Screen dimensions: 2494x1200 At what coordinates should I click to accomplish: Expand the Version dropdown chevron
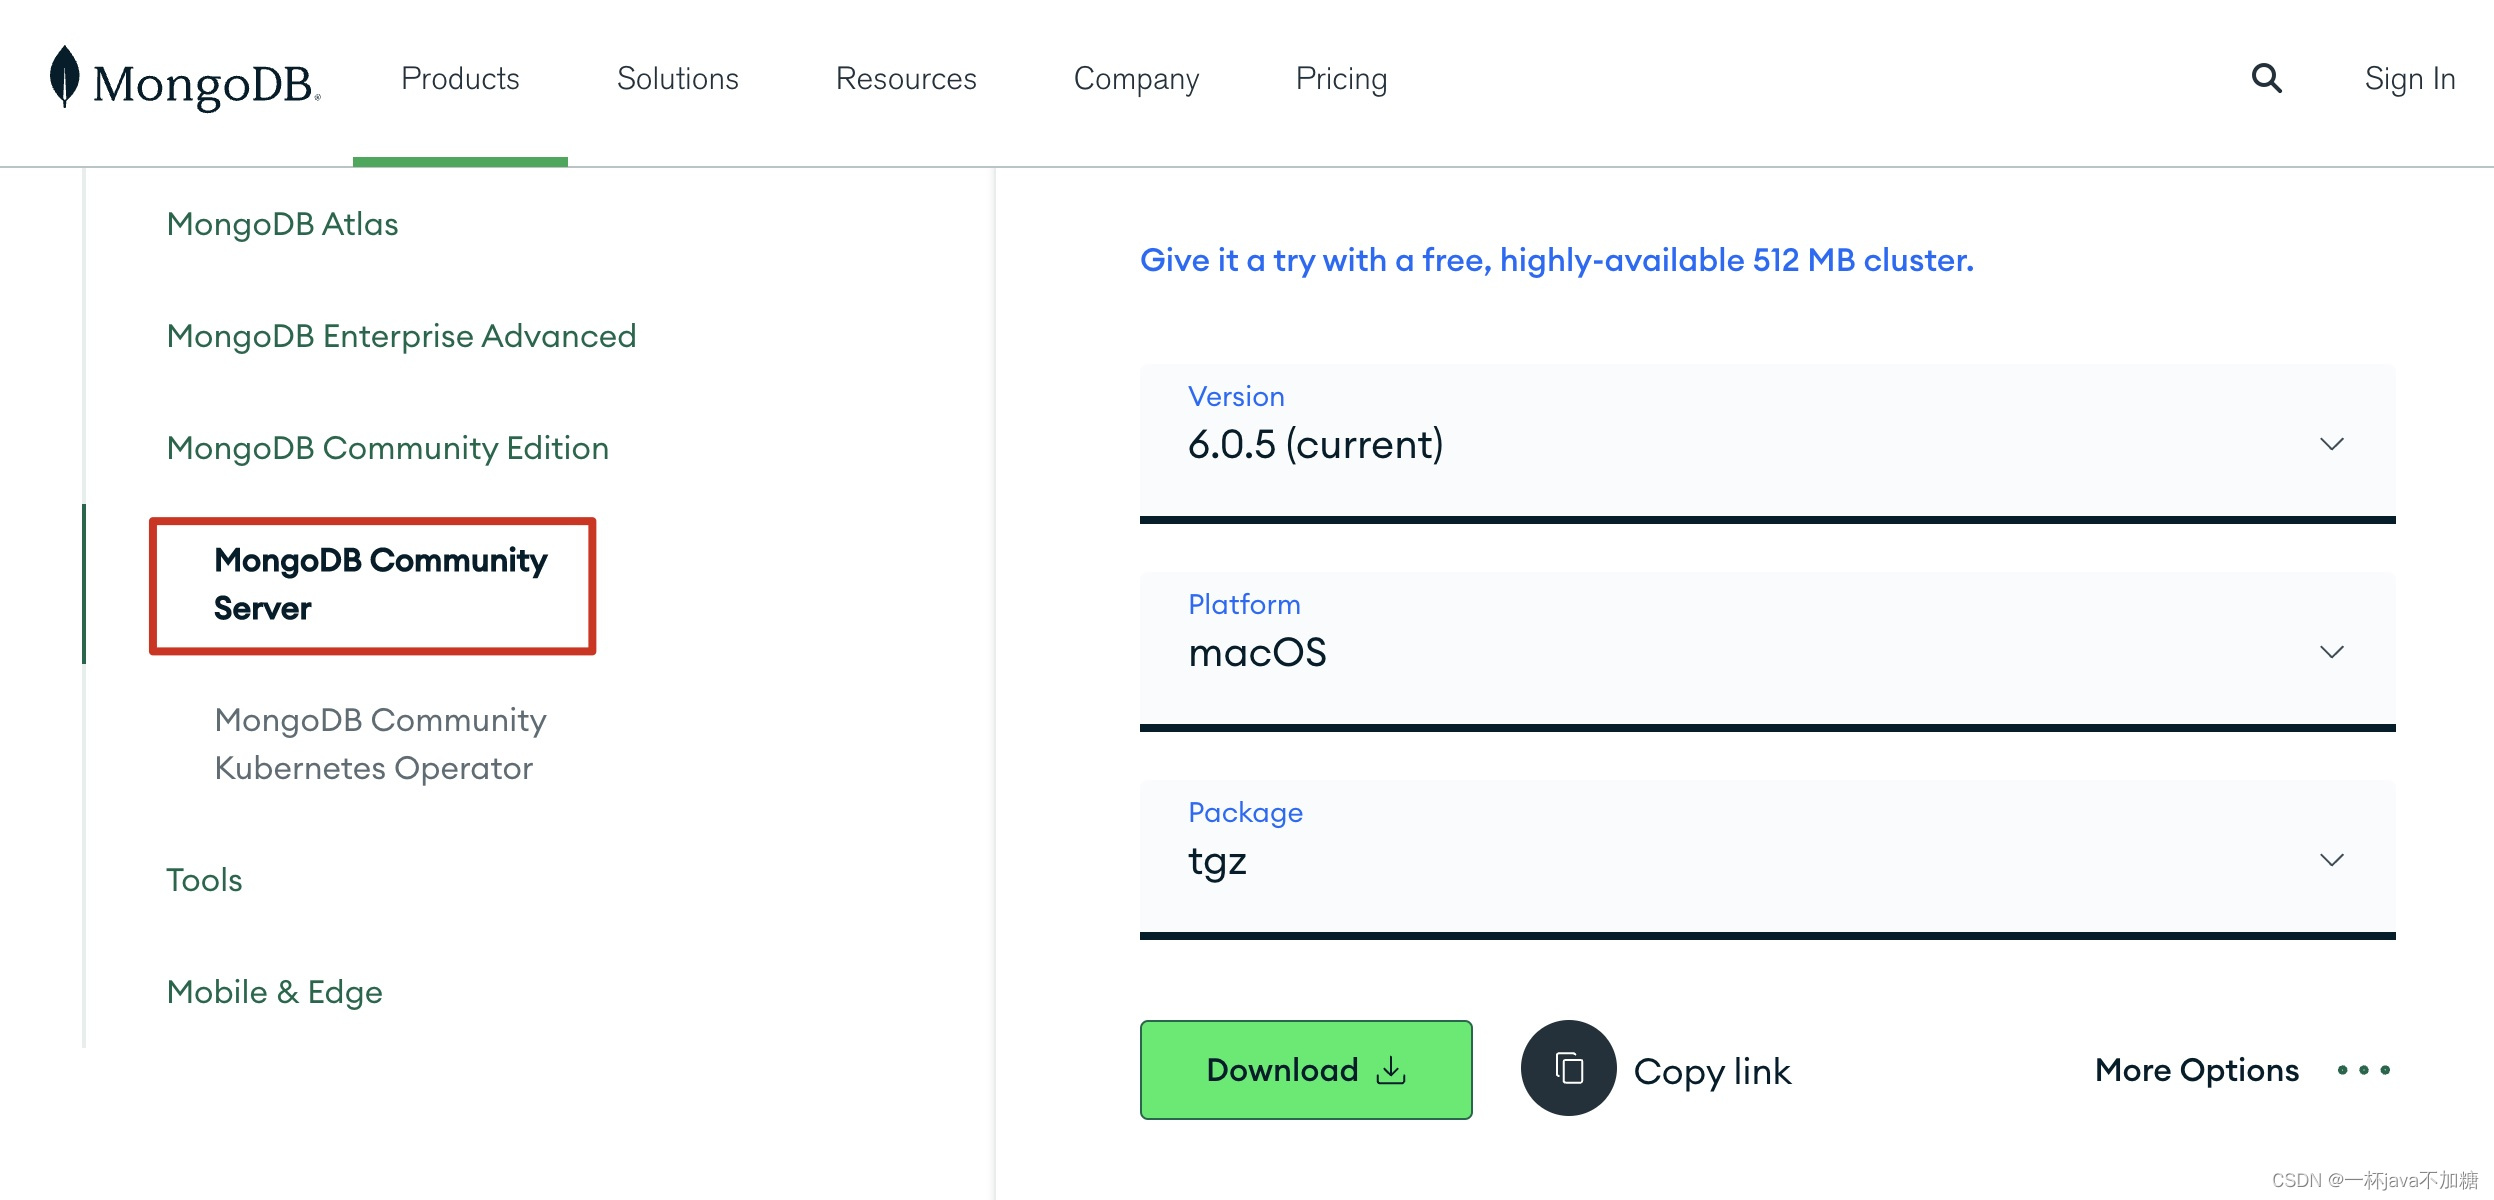coord(2332,444)
